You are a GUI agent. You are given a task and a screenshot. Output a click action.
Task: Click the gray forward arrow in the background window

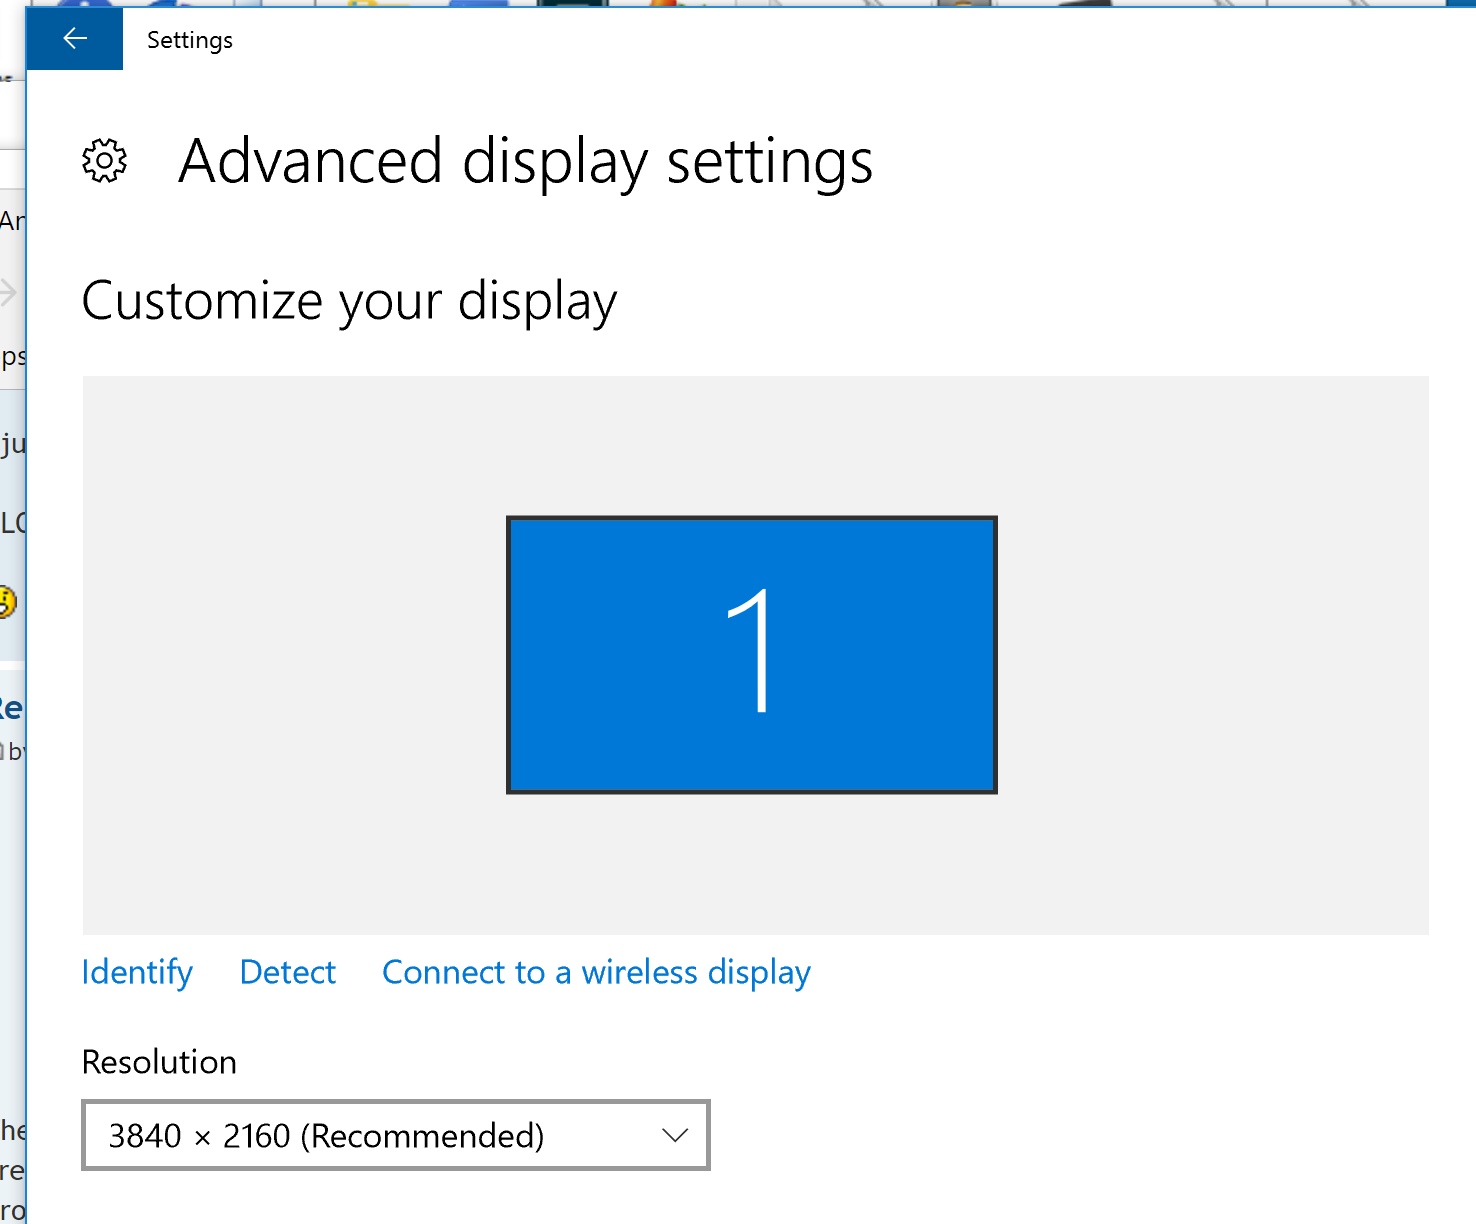[x=8, y=293]
